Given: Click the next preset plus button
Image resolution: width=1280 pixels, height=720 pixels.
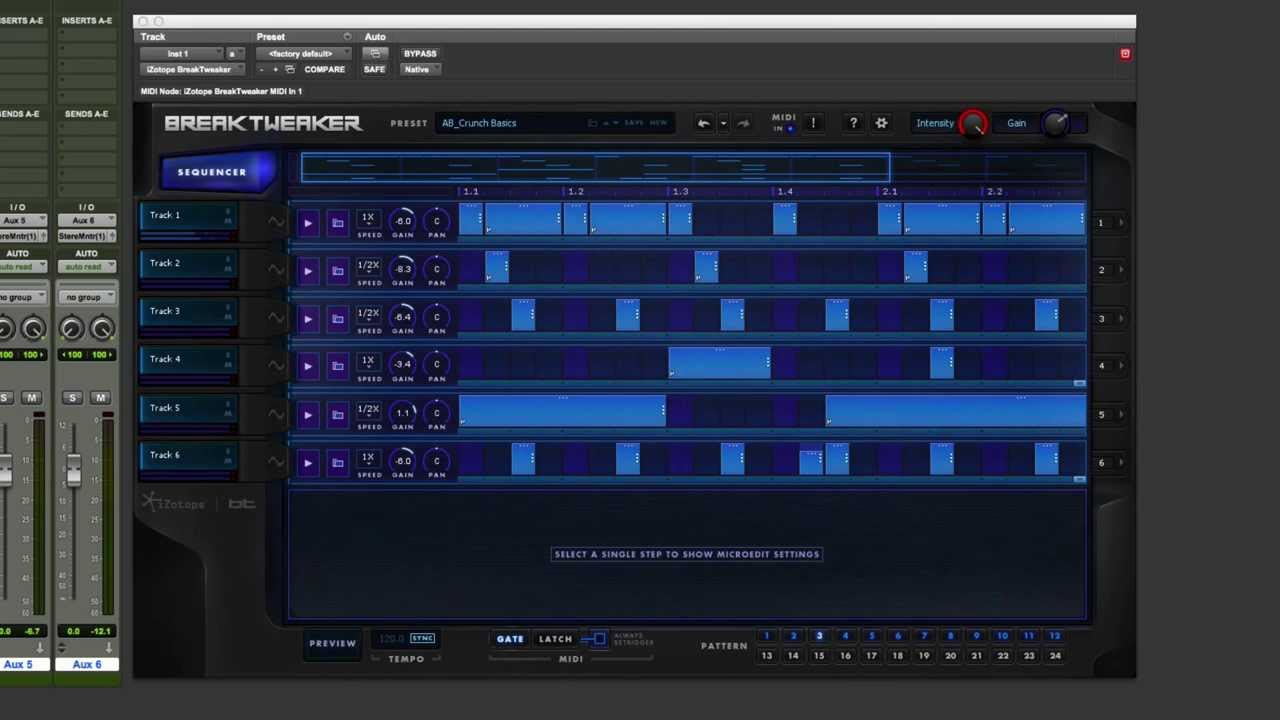Looking at the screenshot, I should click(x=275, y=70).
